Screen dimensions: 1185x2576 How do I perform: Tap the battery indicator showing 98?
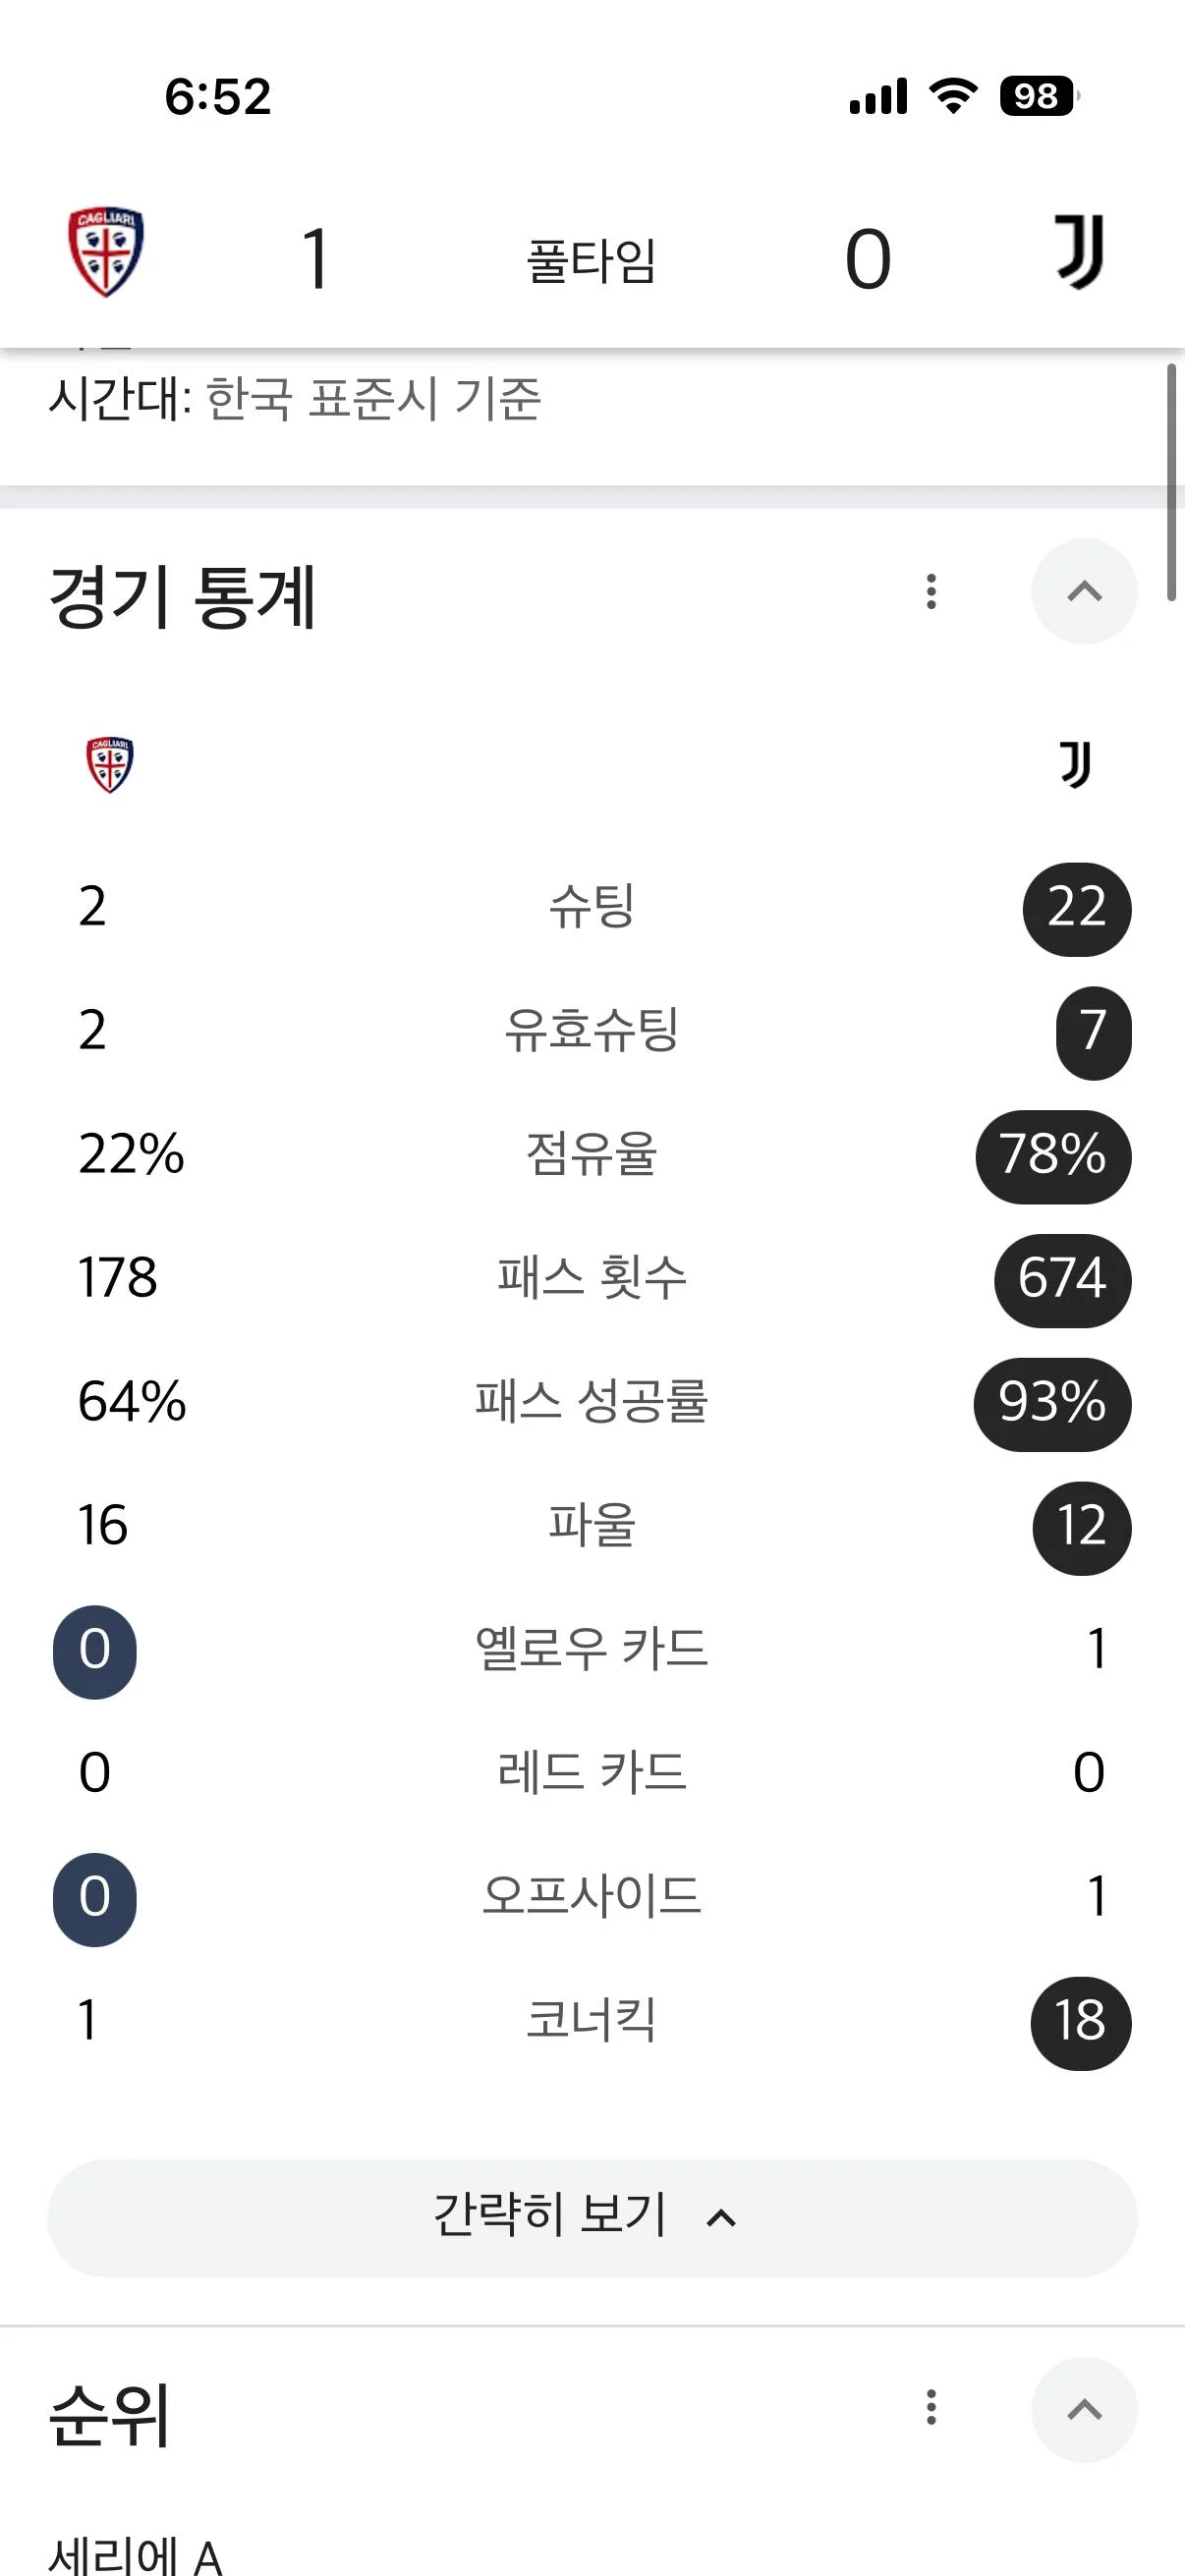tap(1038, 96)
